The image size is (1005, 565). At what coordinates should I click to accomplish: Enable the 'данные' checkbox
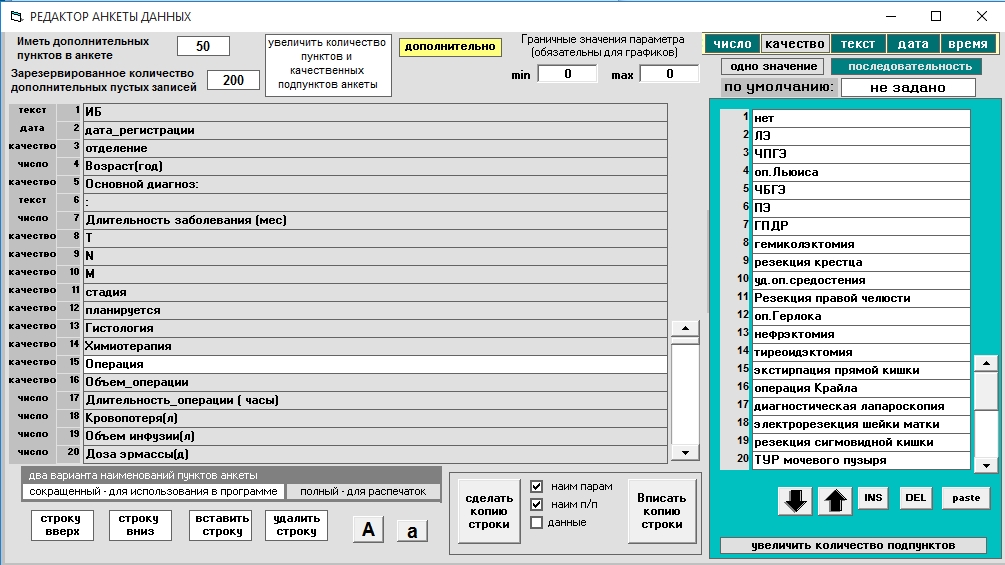[x=537, y=522]
